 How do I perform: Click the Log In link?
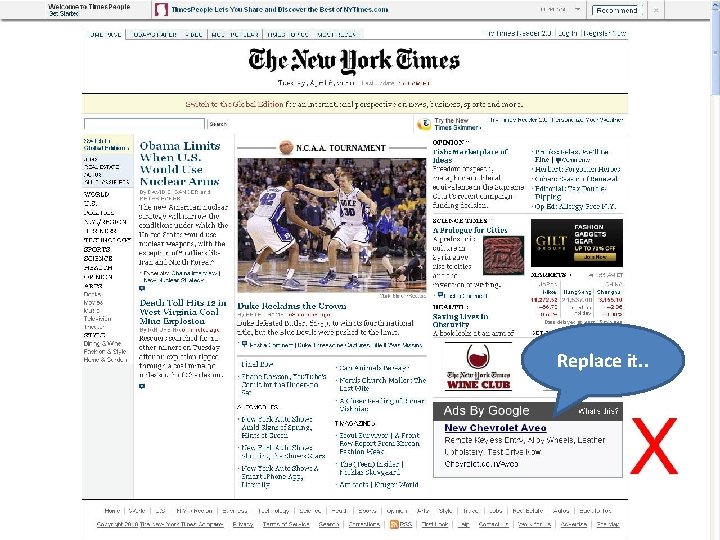[x=568, y=34]
